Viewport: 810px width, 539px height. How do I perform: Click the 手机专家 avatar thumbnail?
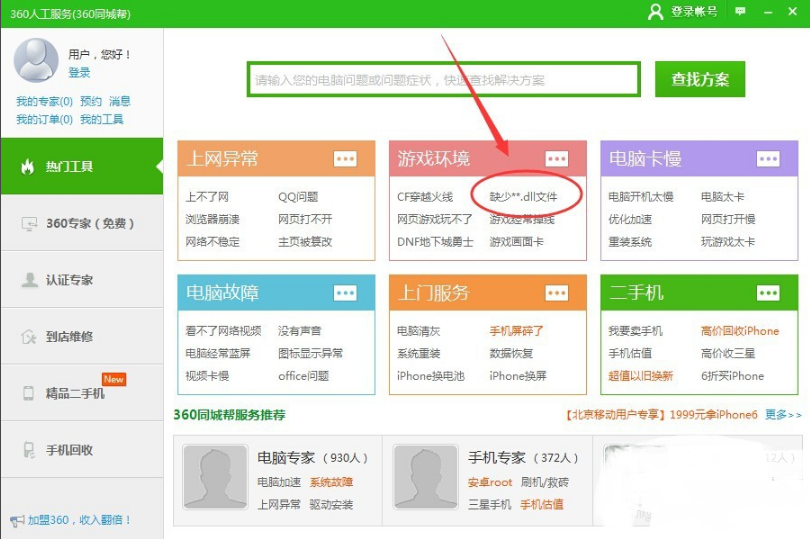tap(426, 478)
